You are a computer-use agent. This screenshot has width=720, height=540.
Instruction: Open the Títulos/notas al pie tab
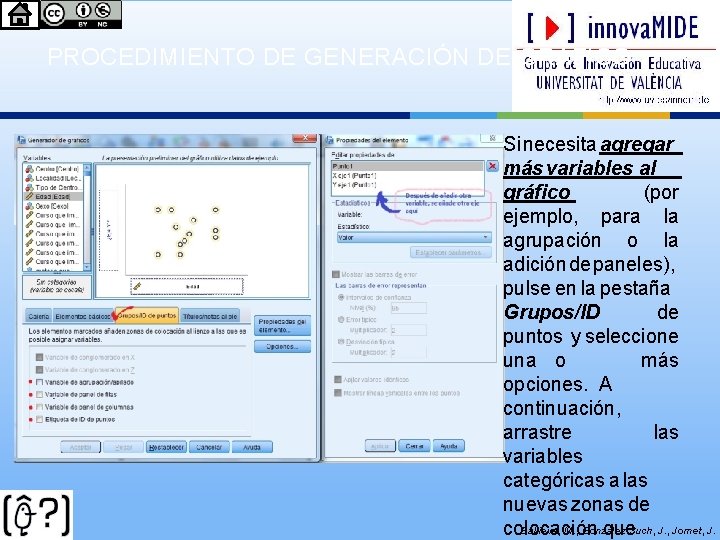point(210,316)
